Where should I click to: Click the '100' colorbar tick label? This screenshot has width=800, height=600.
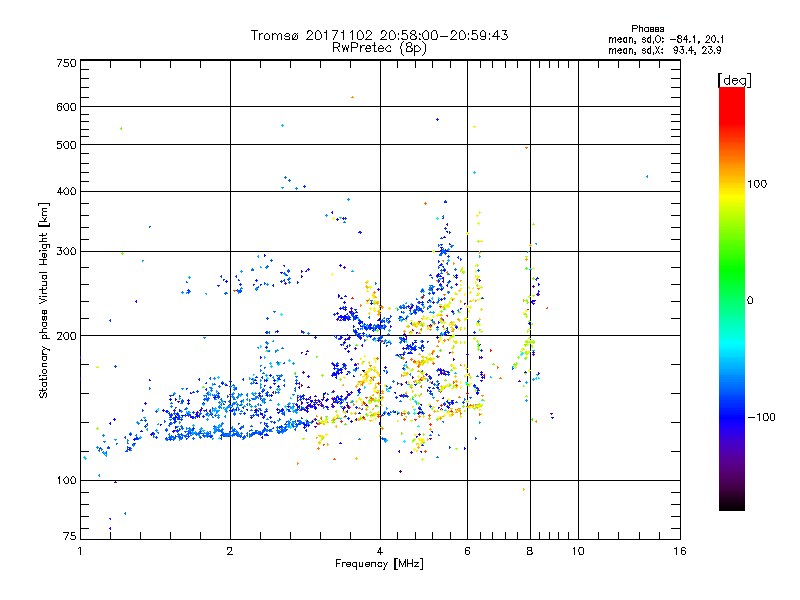tap(757, 184)
